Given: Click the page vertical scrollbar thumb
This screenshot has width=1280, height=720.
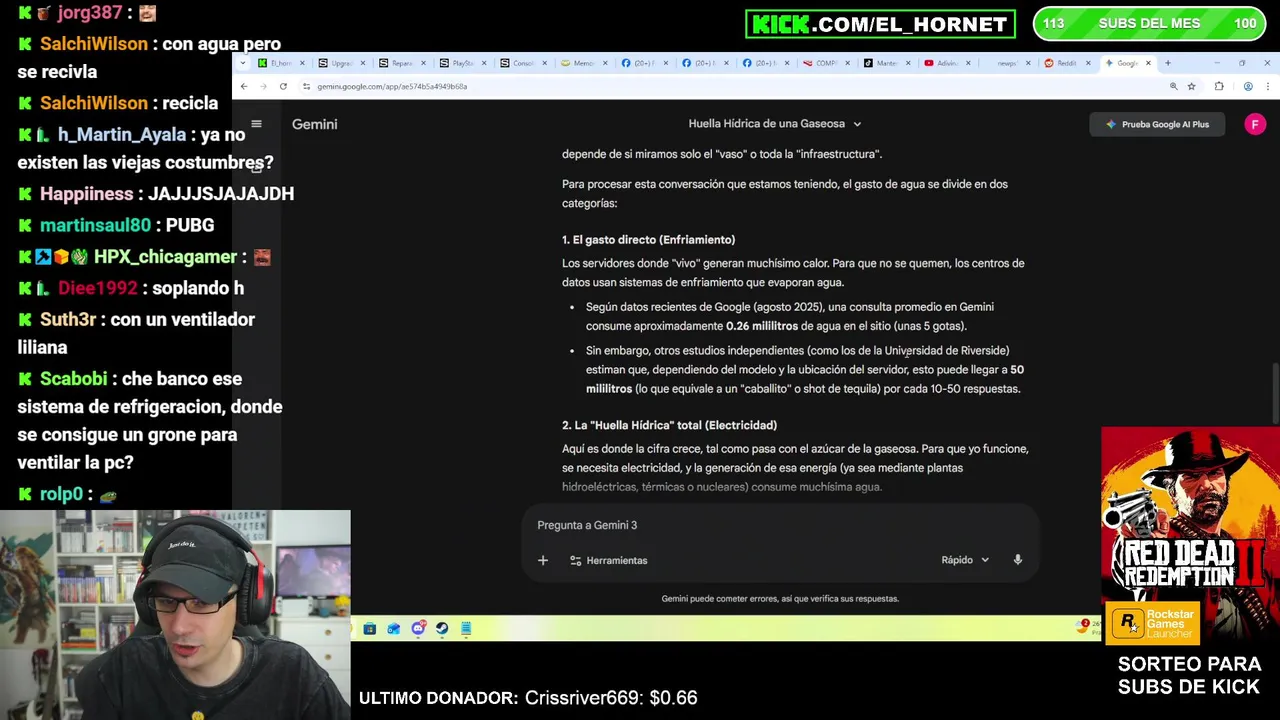Looking at the screenshot, I should (x=1275, y=394).
